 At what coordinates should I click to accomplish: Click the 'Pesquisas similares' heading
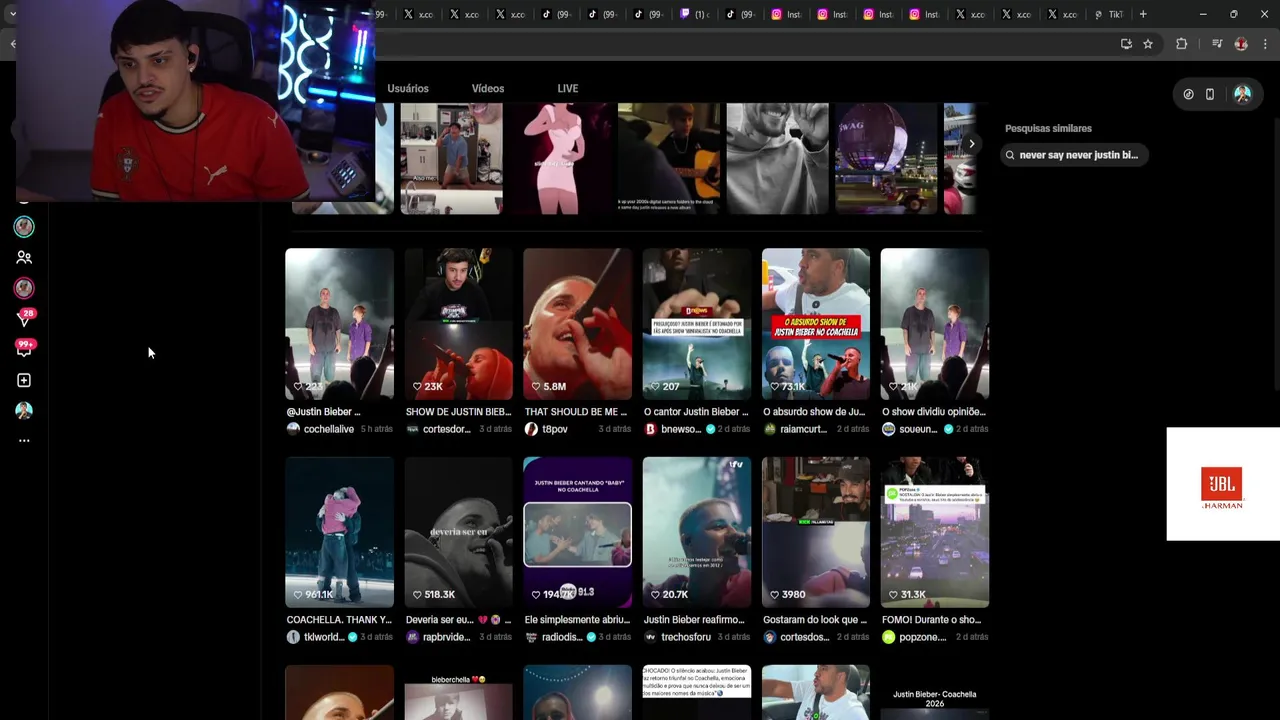click(1048, 128)
